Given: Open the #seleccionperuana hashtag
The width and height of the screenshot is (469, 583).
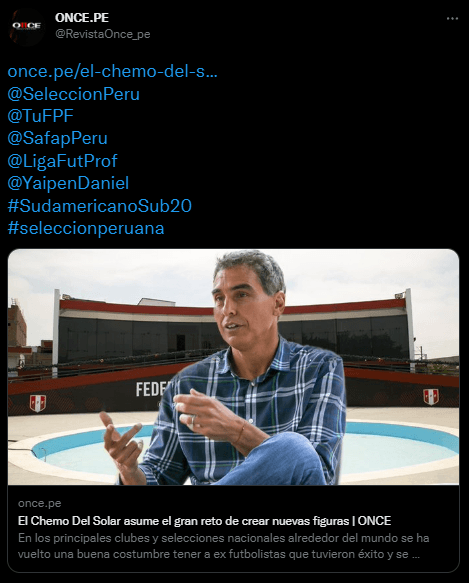Looking at the screenshot, I should coord(86,228).
